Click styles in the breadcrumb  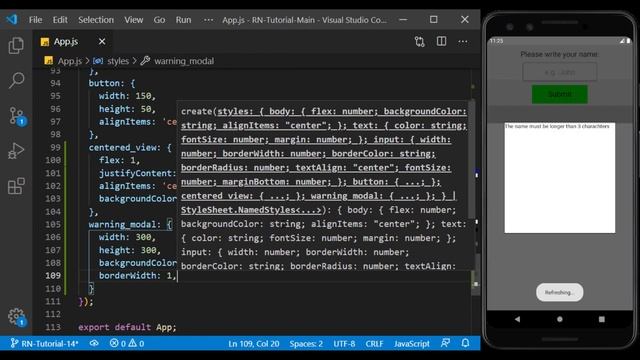[118, 61]
